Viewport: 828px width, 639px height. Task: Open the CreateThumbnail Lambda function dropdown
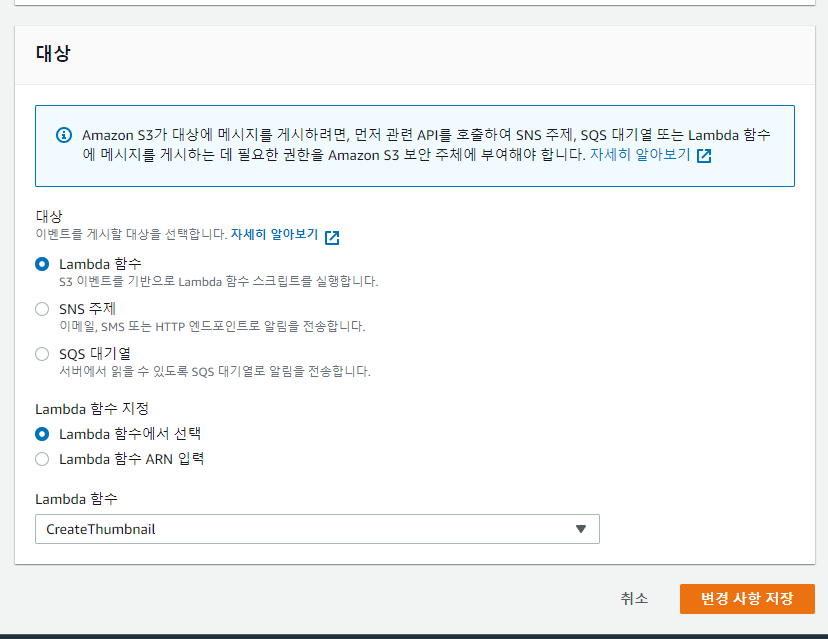point(317,529)
